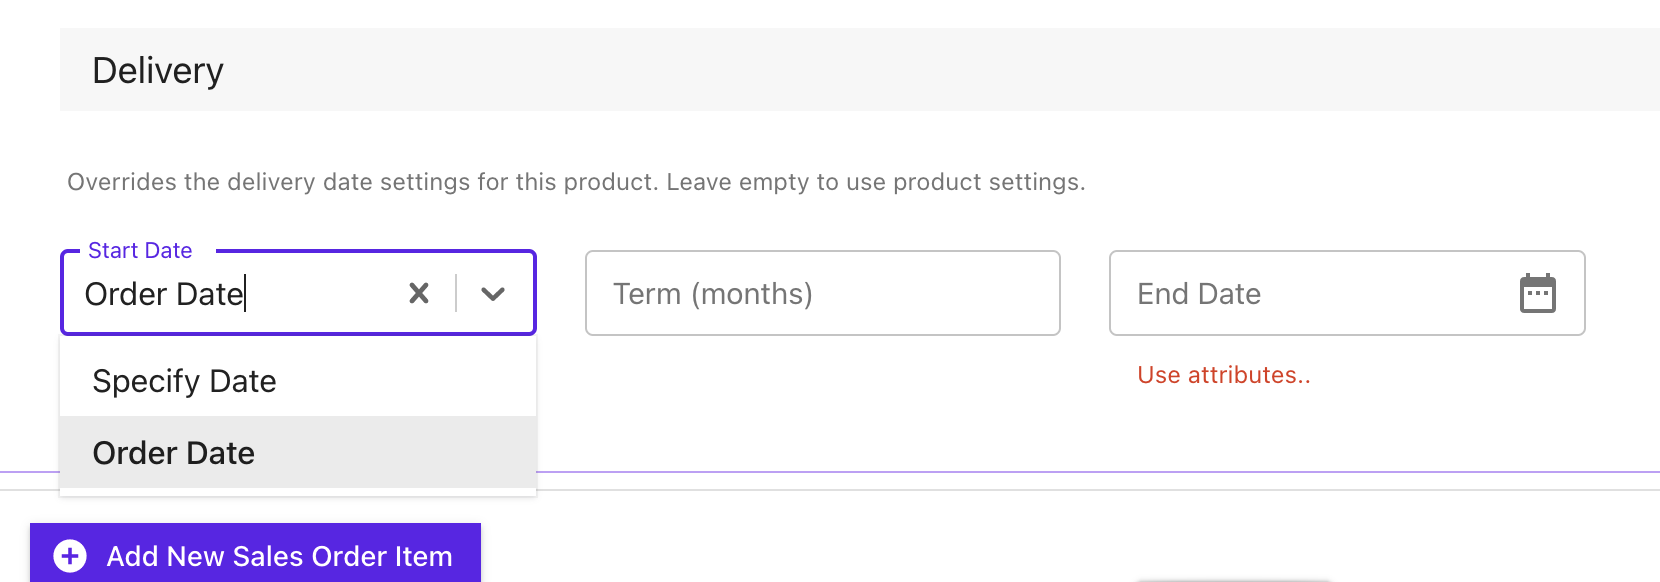
Task: Click the End Date placeholder label
Action: pyautogui.click(x=1199, y=294)
